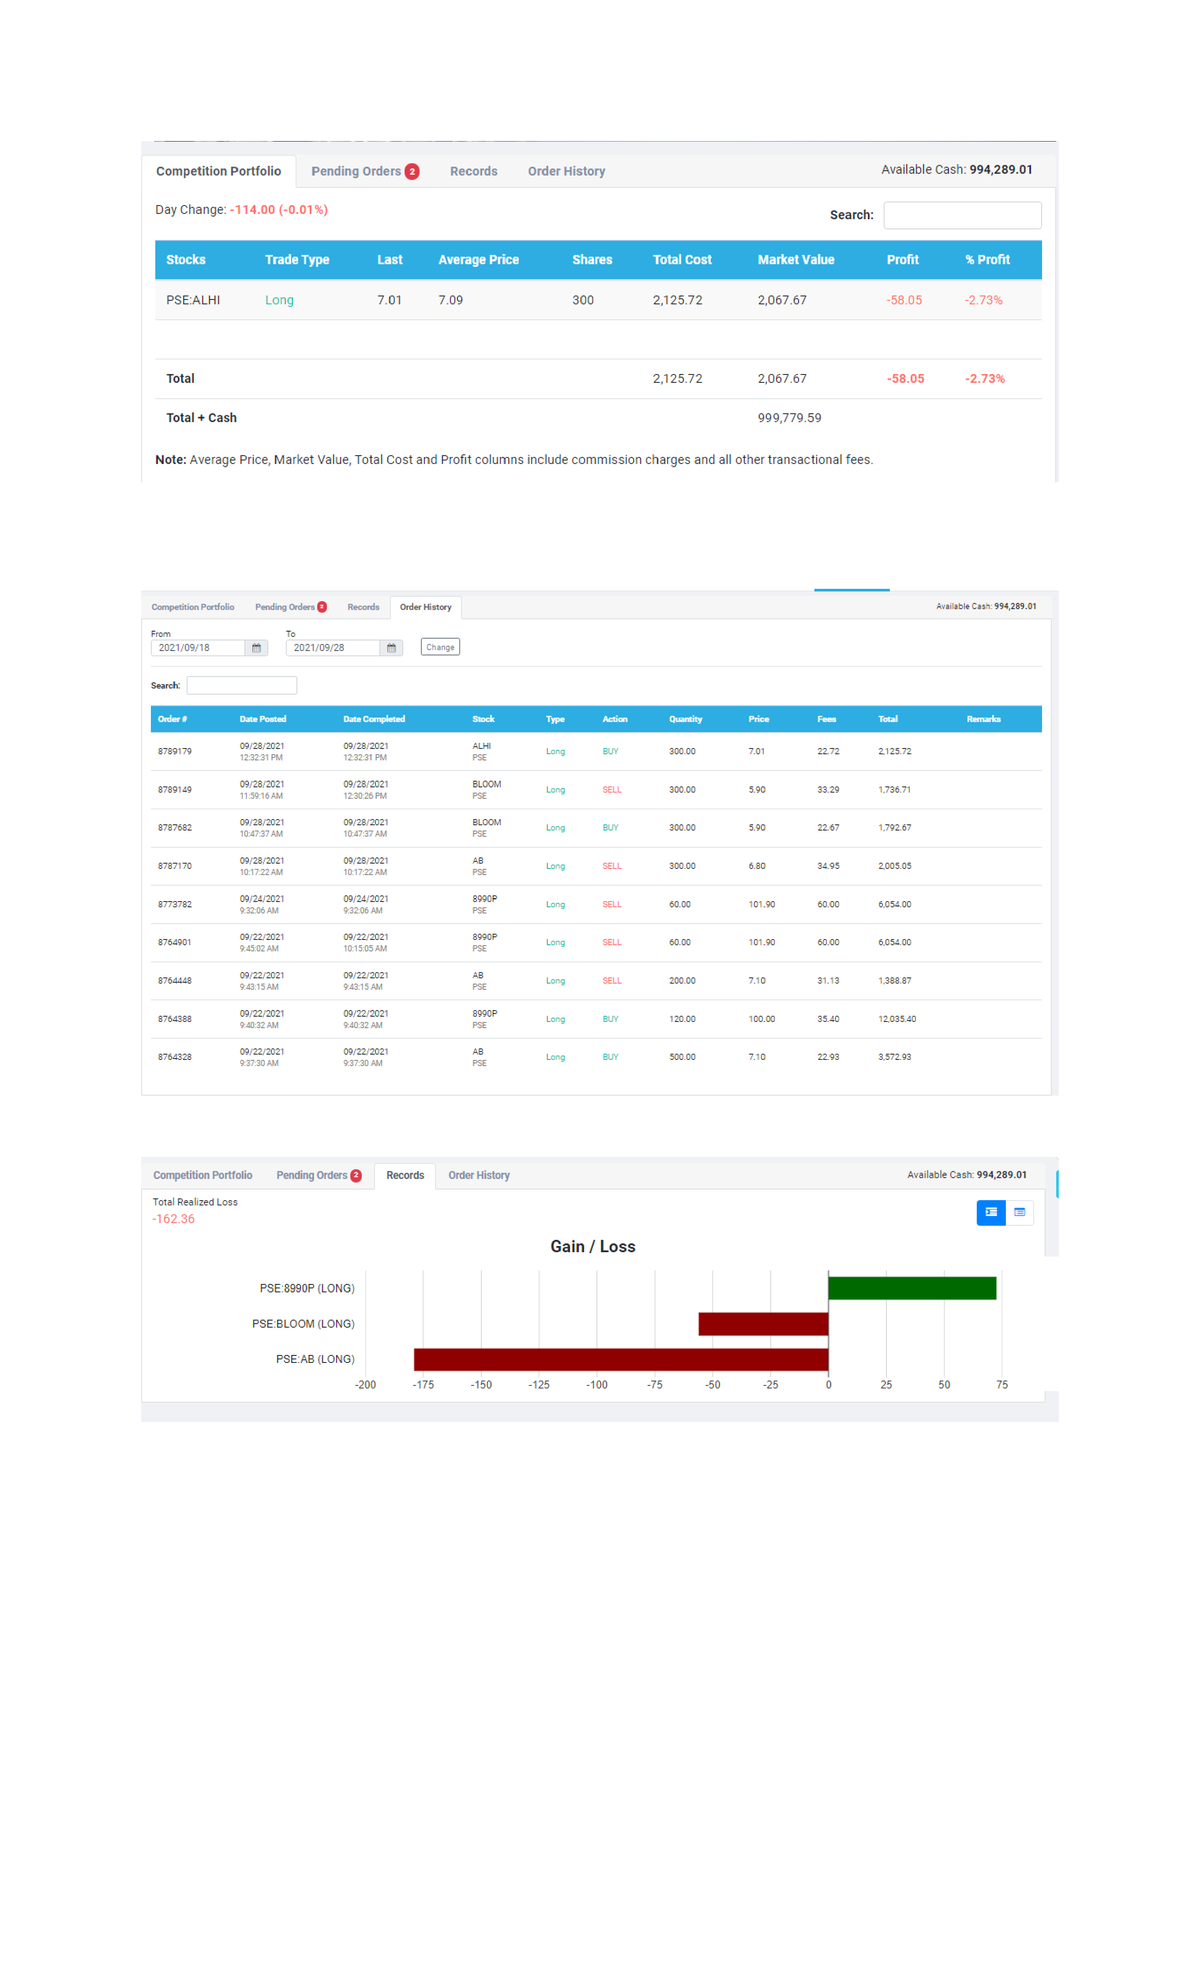This screenshot has height=1976, width=1200.
Task: Sort portfolio by Trade Type header
Action: [297, 260]
